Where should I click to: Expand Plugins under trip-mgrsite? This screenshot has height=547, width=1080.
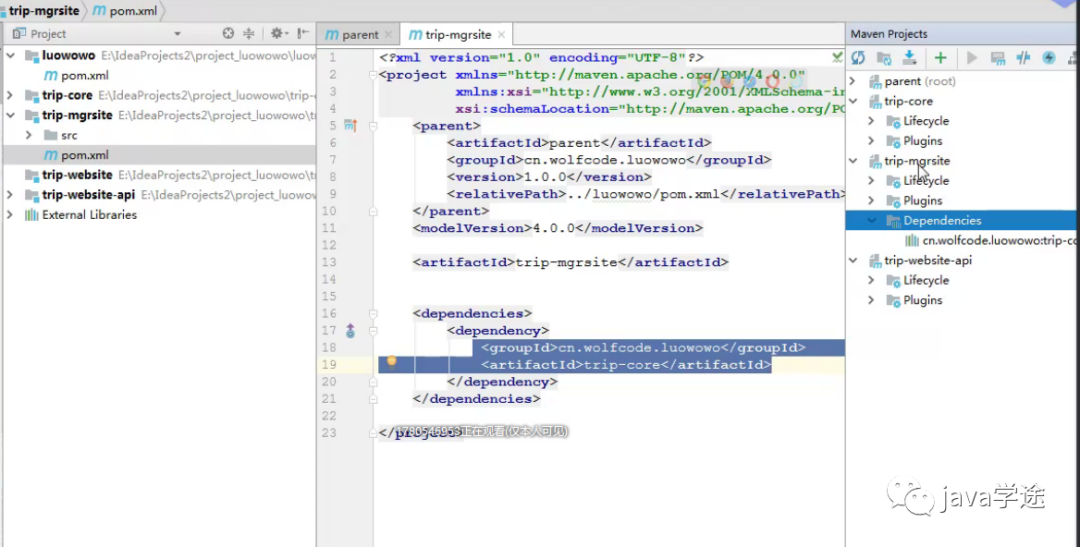tap(871, 201)
